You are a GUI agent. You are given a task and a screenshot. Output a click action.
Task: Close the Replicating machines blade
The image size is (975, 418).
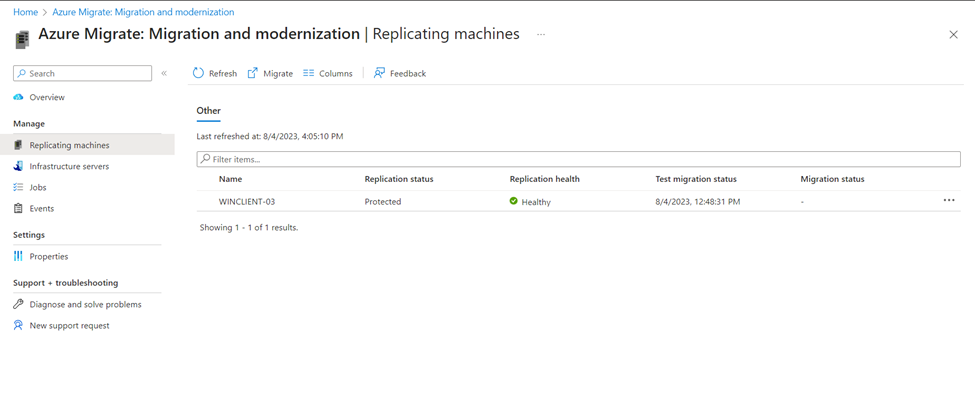pyautogui.click(x=953, y=35)
